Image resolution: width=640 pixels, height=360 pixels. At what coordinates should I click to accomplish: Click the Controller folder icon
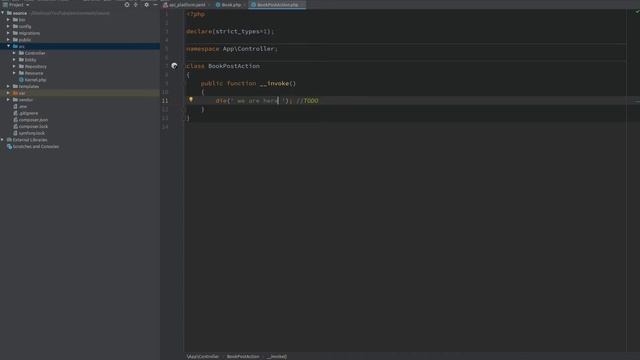coord(21,53)
